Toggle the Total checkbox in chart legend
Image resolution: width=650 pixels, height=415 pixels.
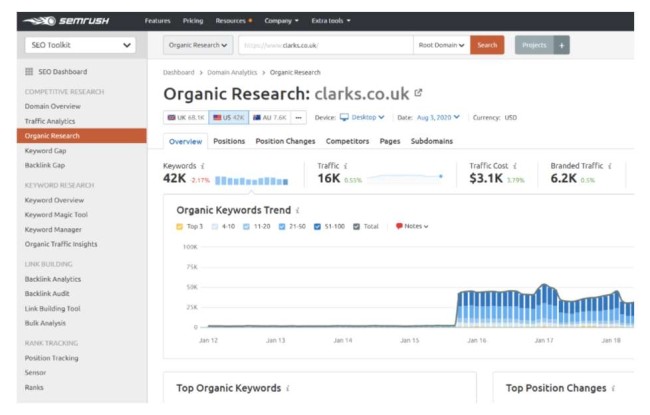[x=358, y=226]
